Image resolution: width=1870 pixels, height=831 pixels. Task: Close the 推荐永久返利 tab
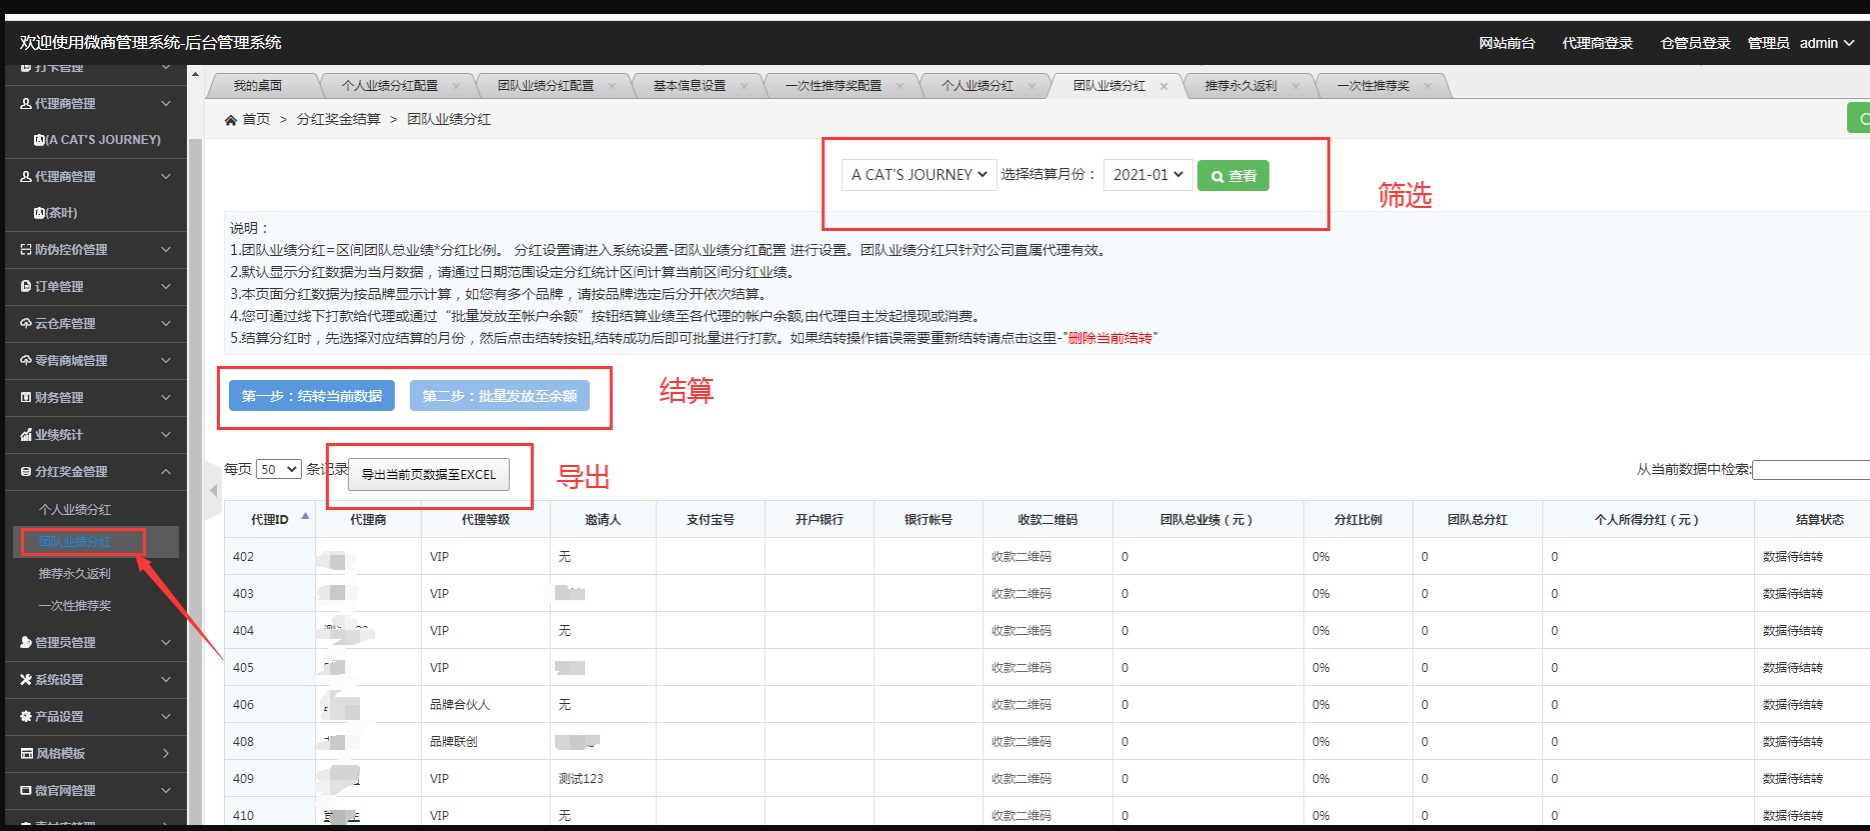click(x=1296, y=86)
